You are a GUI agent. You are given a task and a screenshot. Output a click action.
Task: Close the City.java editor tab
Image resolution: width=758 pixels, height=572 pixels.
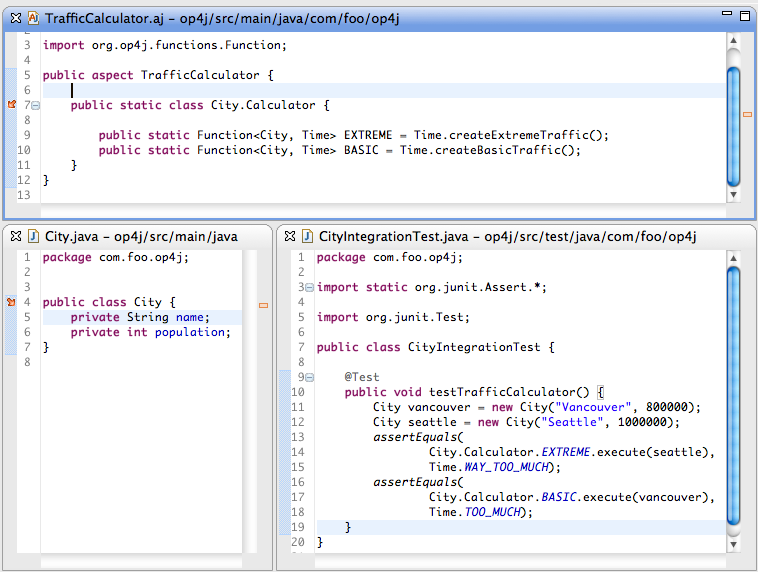[x=15, y=236]
